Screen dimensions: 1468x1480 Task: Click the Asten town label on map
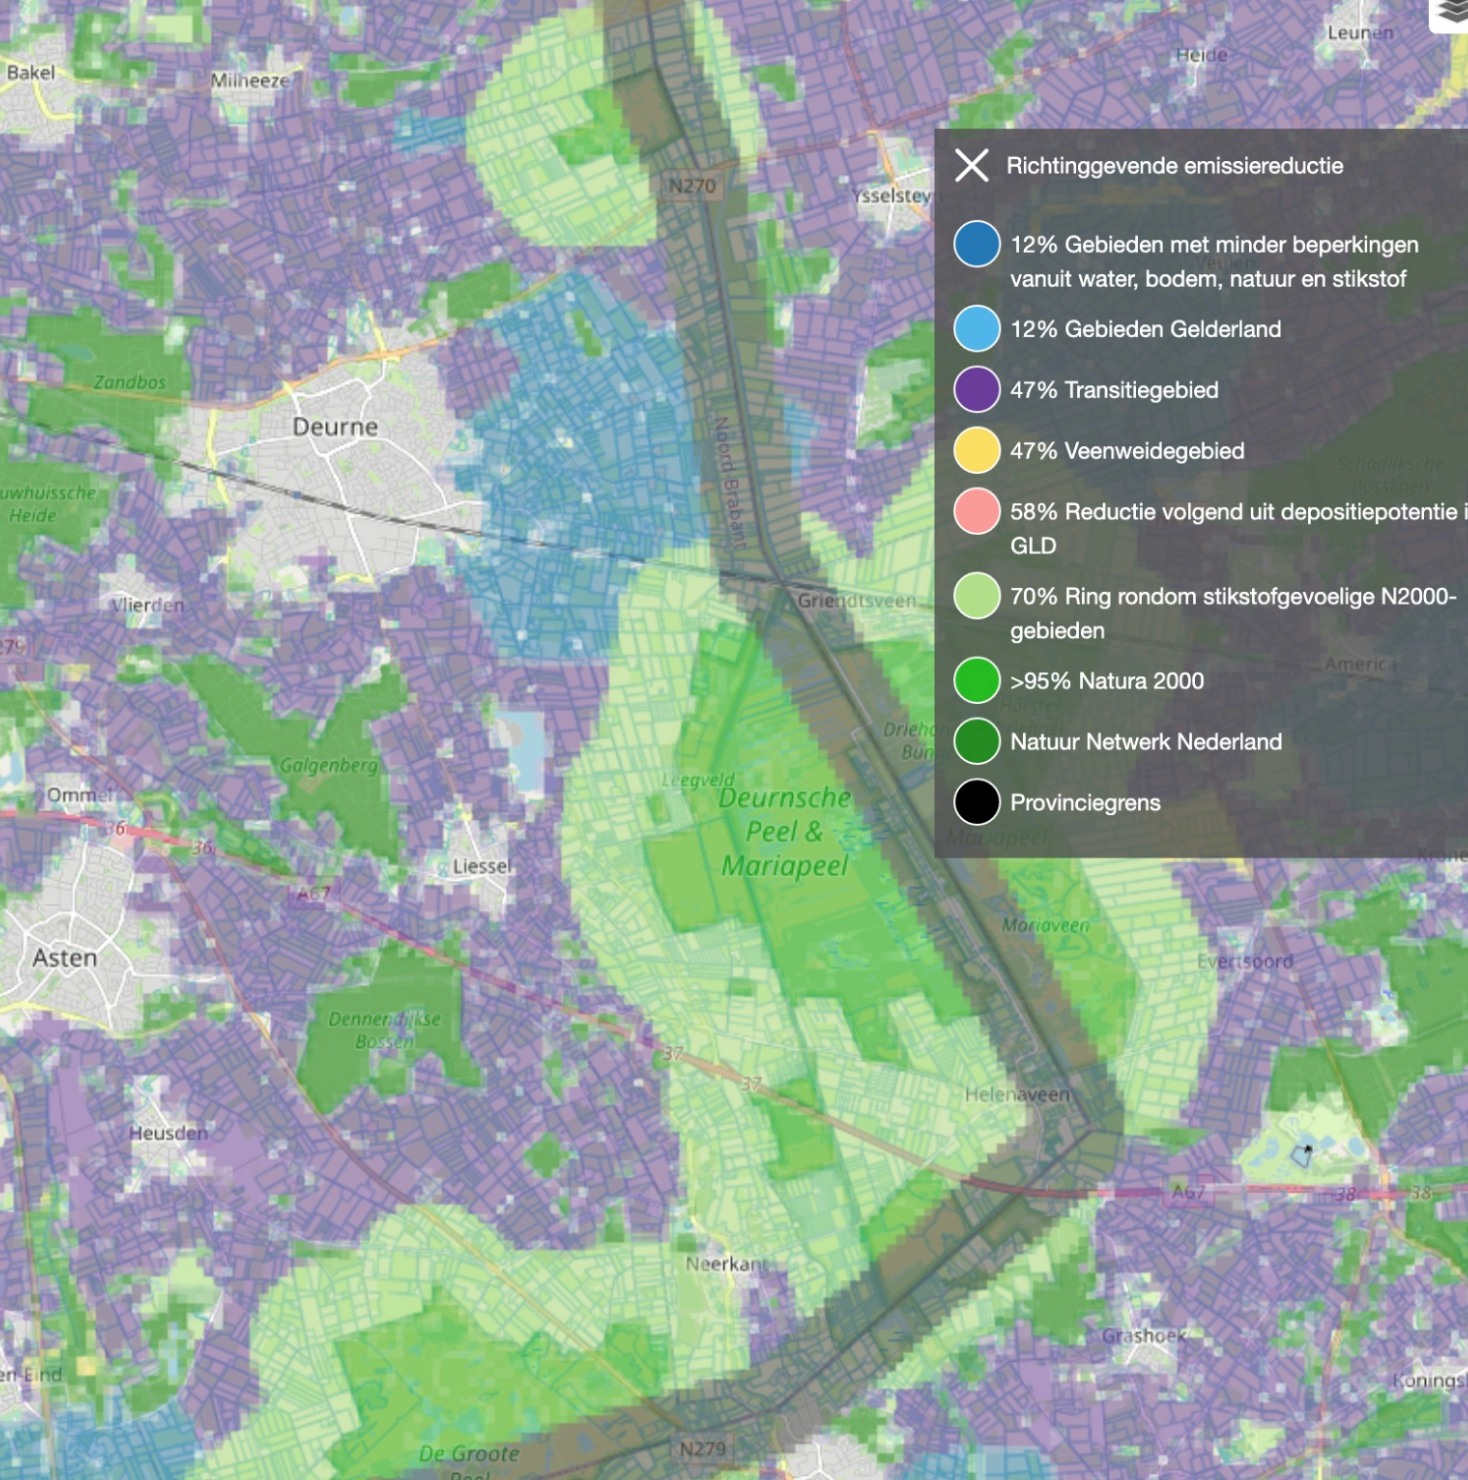[65, 958]
